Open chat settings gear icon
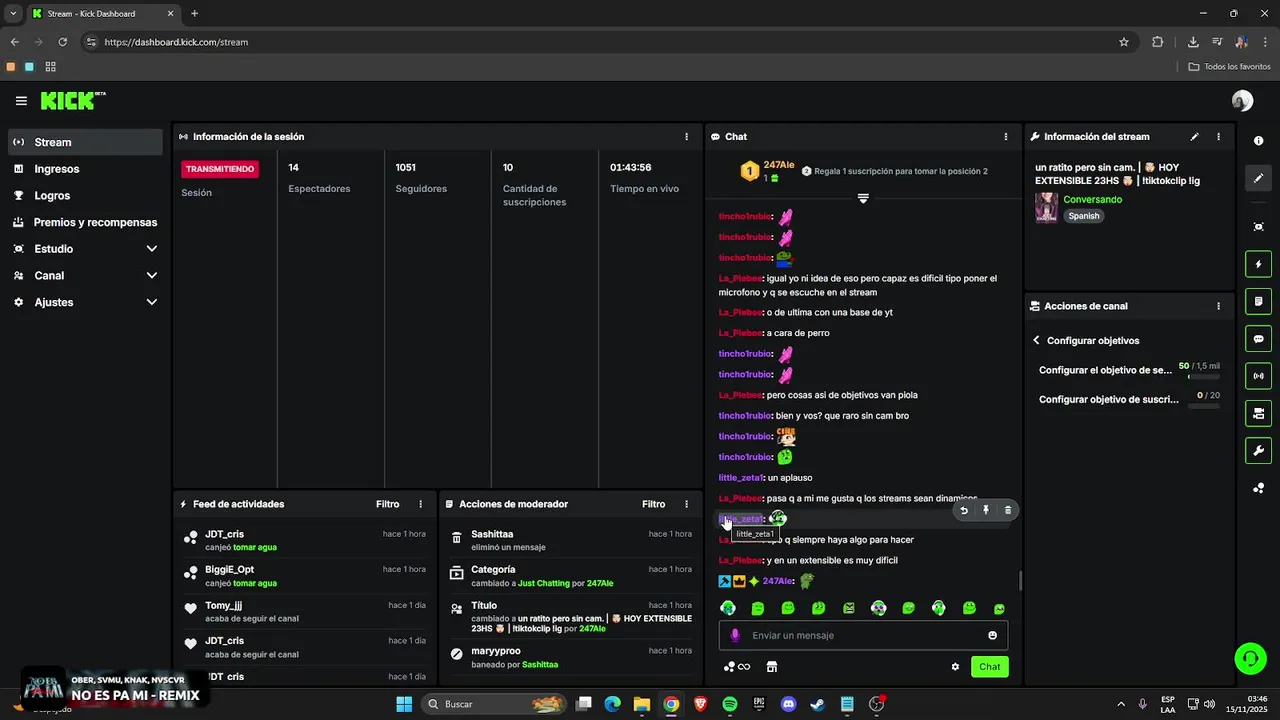Image resolution: width=1280 pixels, height=720 pixels. [955, 667]
